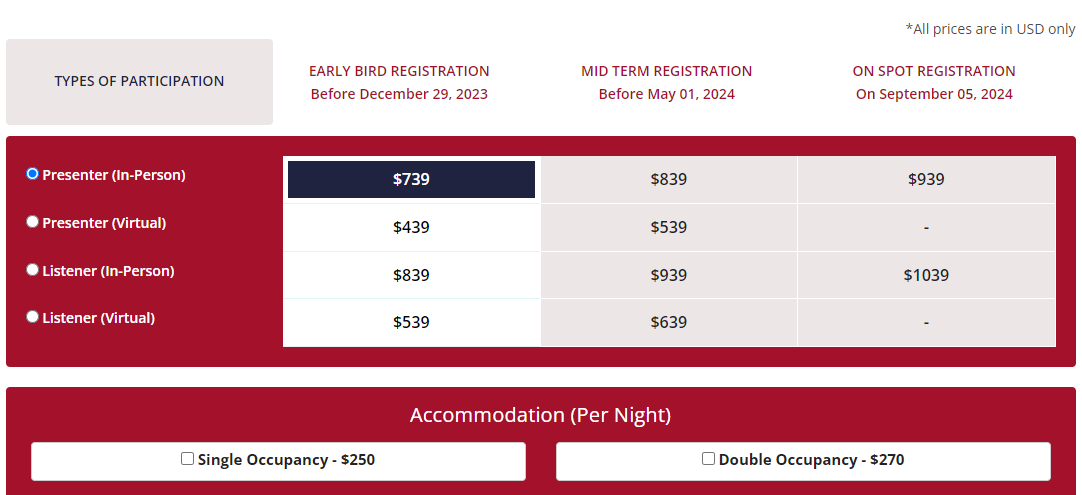The width and height of the screenshot is (1082, 495).
Task: Click the highlighted $739 early bird price
Action: 411,180
